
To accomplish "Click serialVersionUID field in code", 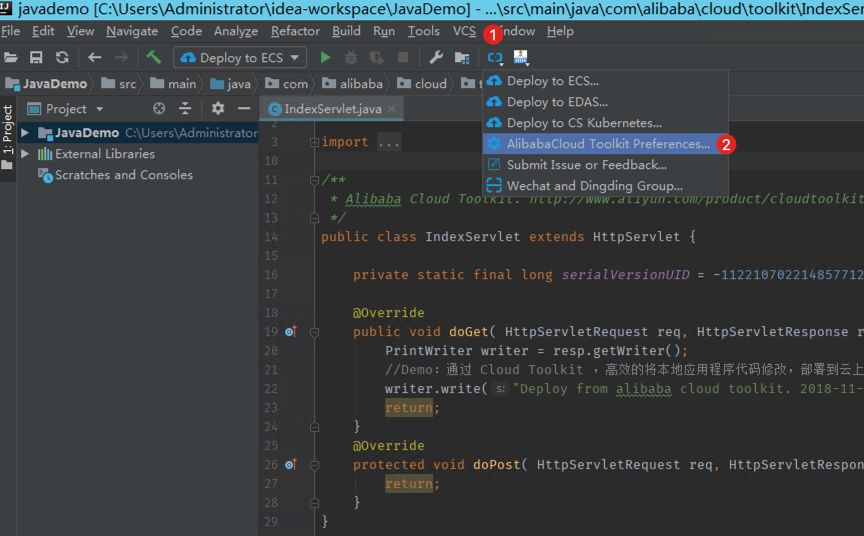I will [625, 274].
